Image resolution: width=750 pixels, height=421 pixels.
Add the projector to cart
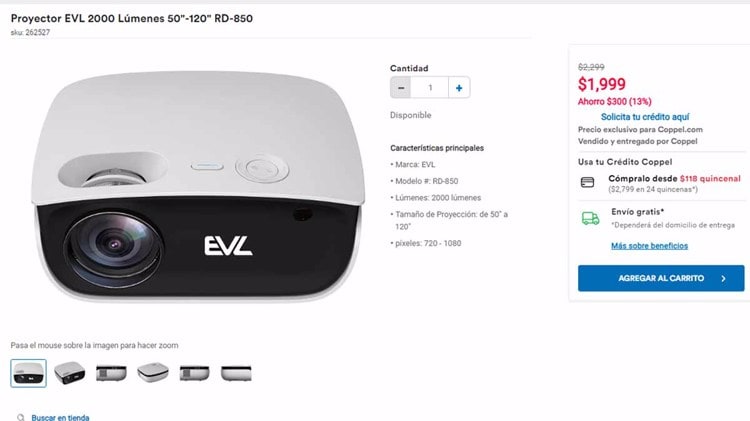pos(661,278)
